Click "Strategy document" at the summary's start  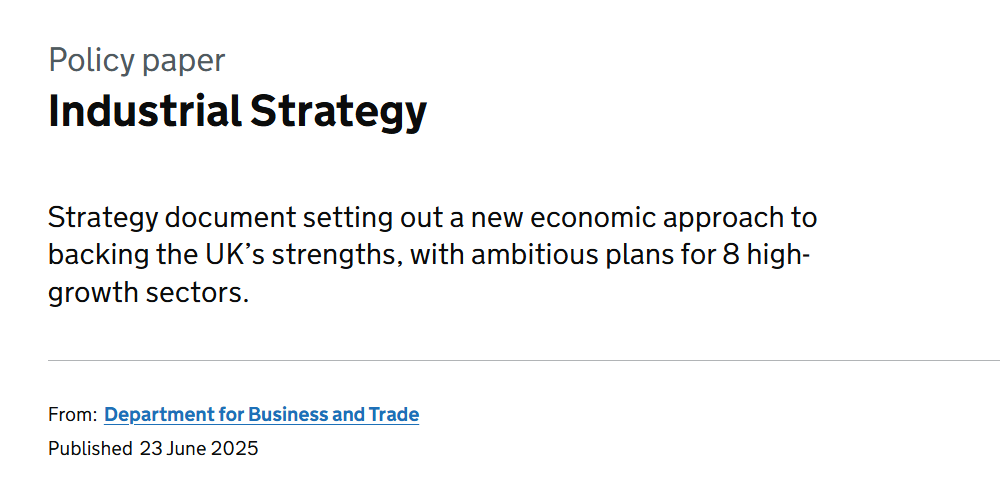(x=172, y=217)
